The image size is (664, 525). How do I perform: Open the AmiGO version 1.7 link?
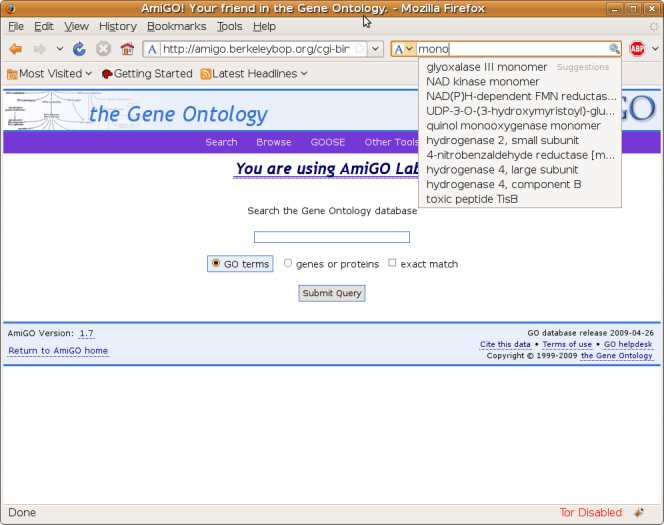86,334
